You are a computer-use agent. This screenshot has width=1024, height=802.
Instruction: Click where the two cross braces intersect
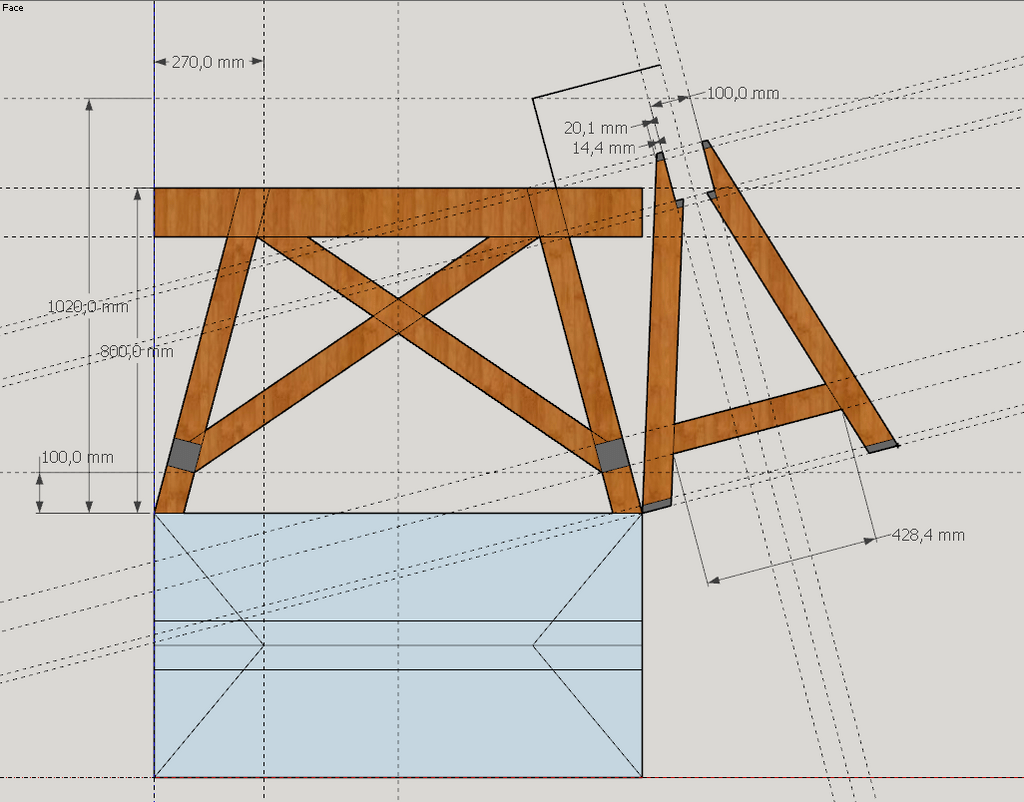coord(397,316)
